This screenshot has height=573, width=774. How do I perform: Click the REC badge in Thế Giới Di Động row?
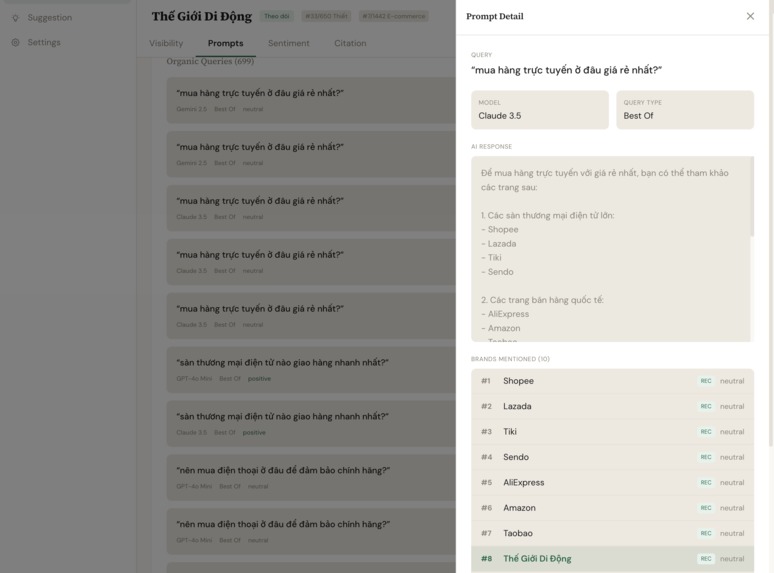(x=706, y=559)
